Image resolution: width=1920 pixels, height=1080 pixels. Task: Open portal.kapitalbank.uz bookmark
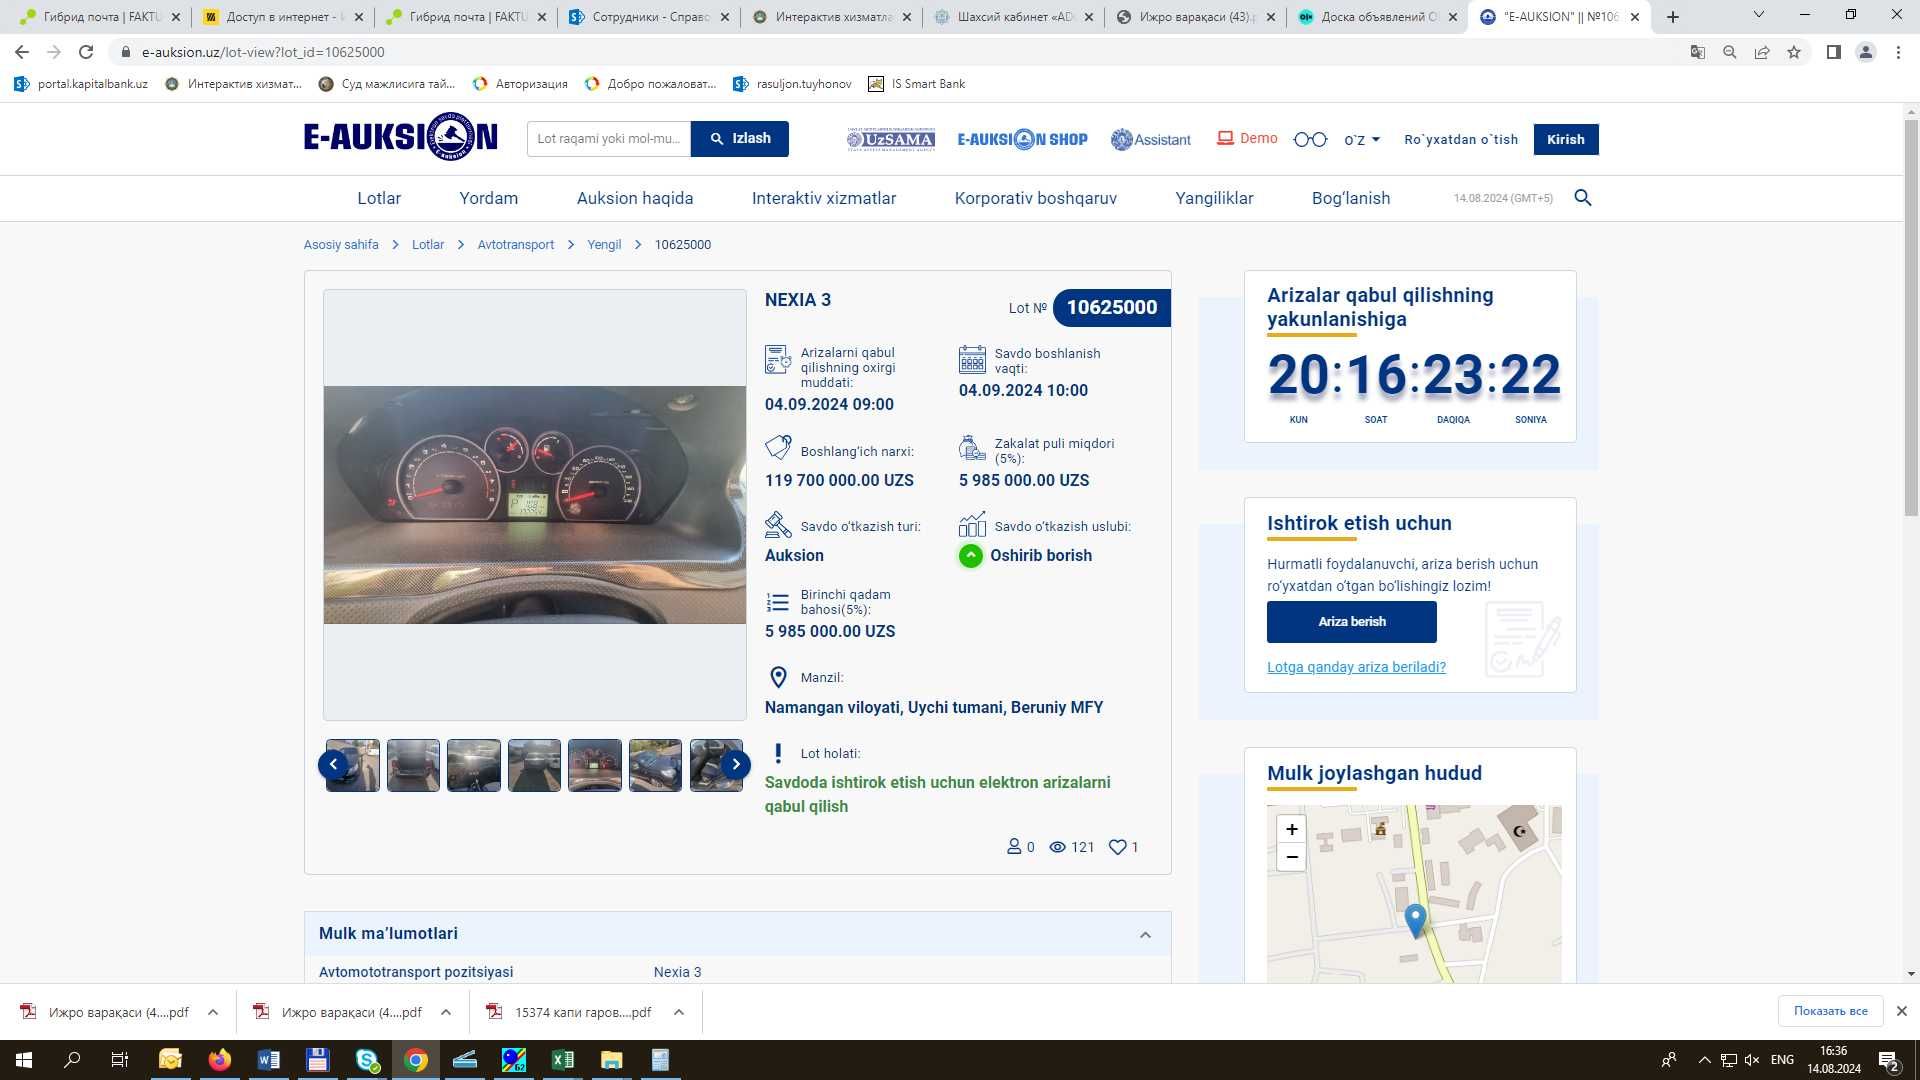coord(81,84)
